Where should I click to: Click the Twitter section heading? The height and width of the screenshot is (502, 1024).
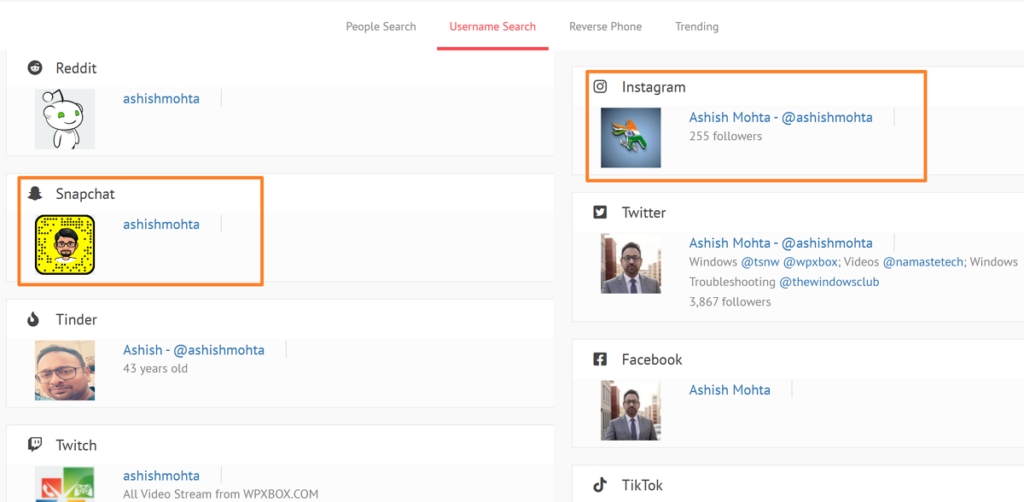[x=644, y=212]
